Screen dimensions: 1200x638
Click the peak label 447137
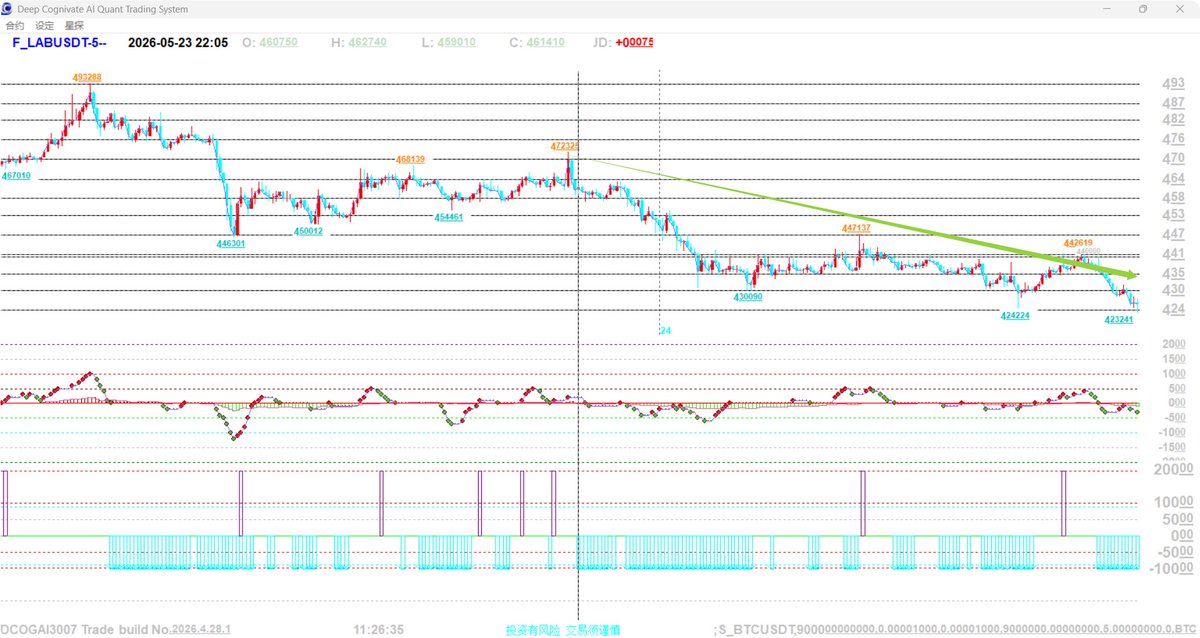point(856,228)
